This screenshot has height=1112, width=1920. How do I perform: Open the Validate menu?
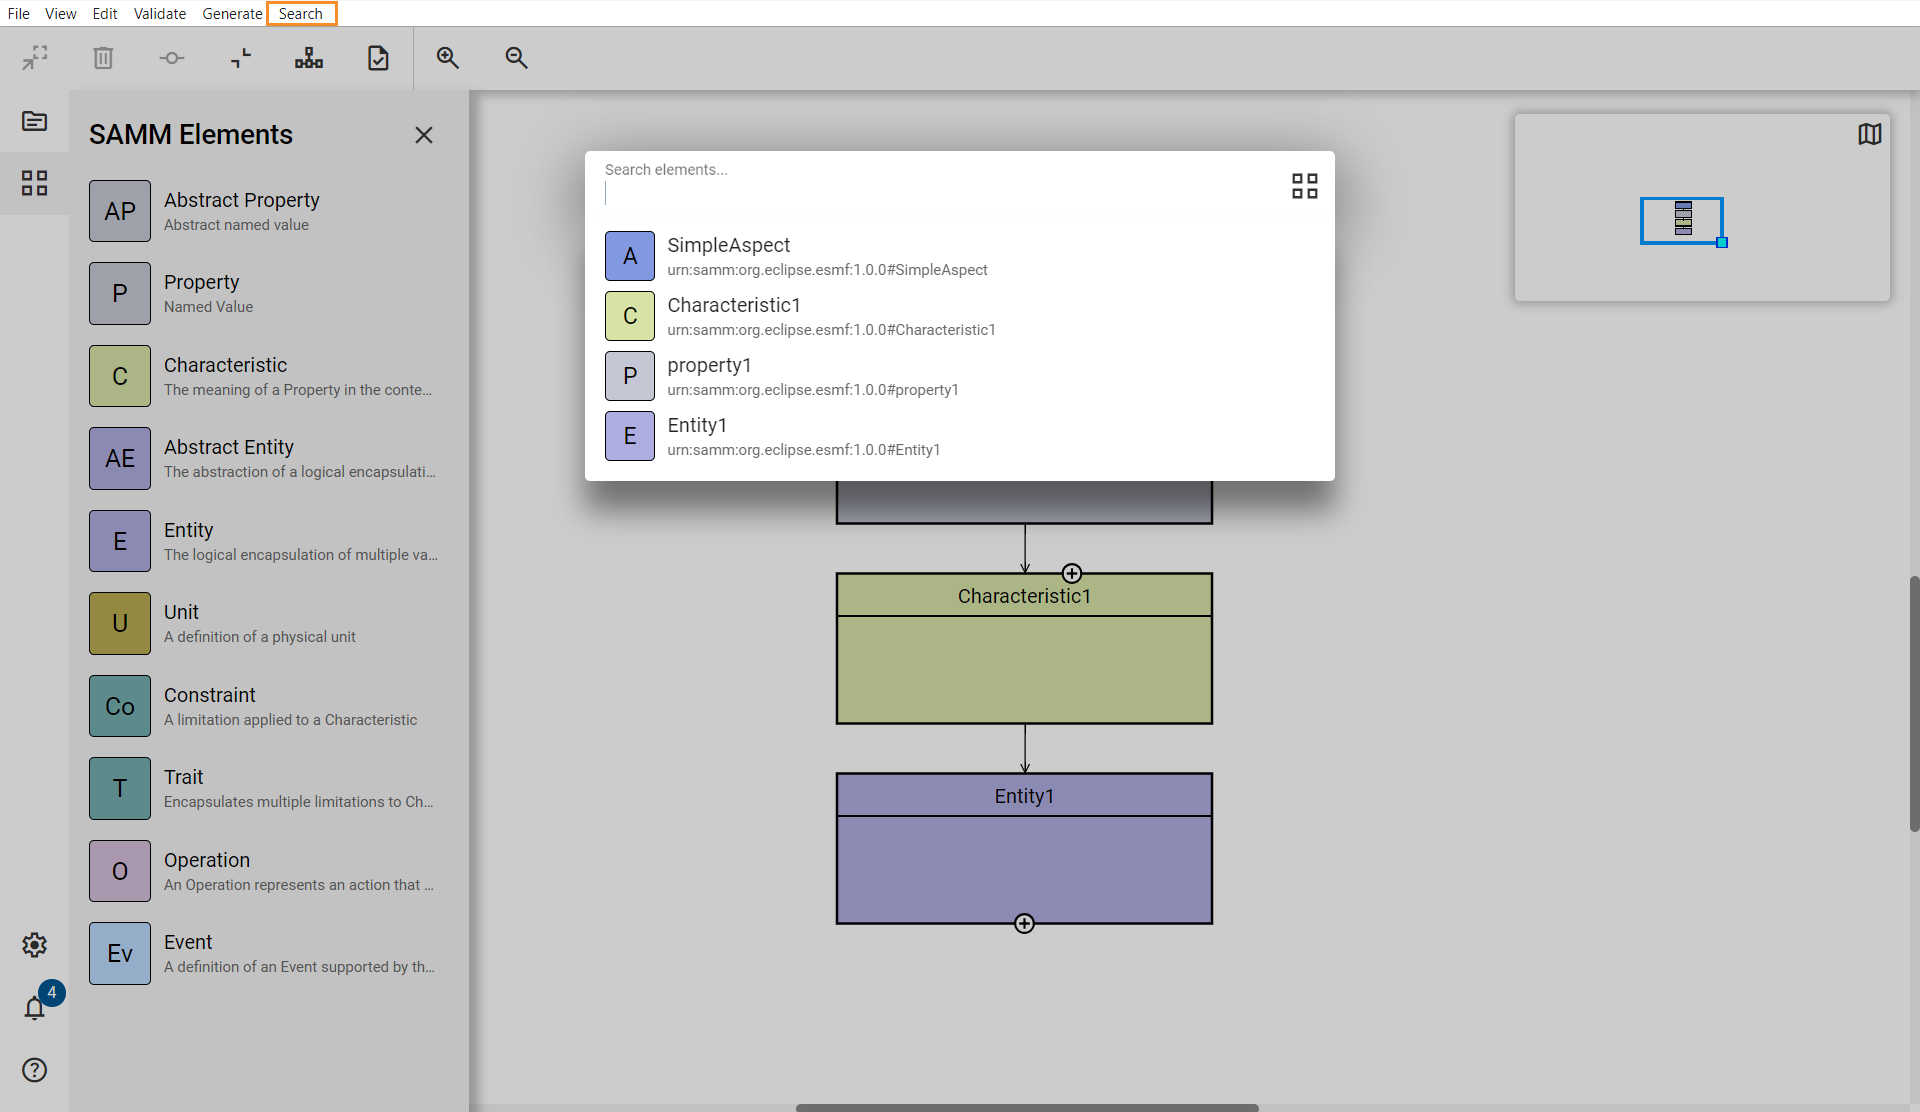point(160,14)
